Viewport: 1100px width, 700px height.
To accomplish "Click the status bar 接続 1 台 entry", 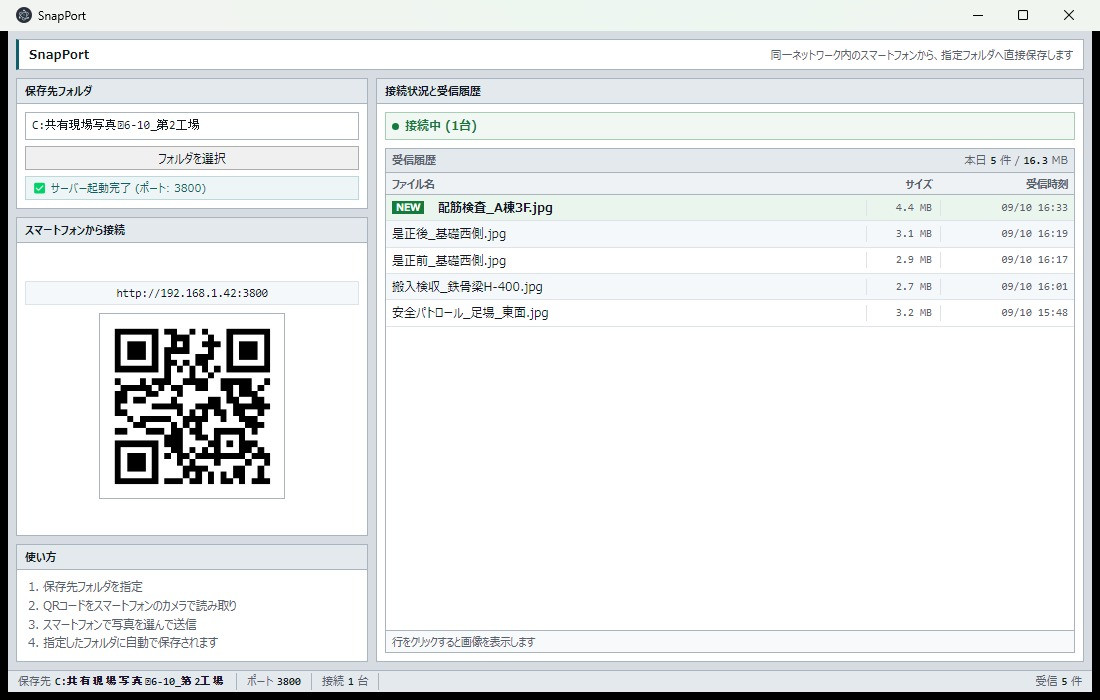I will point(344,681).
